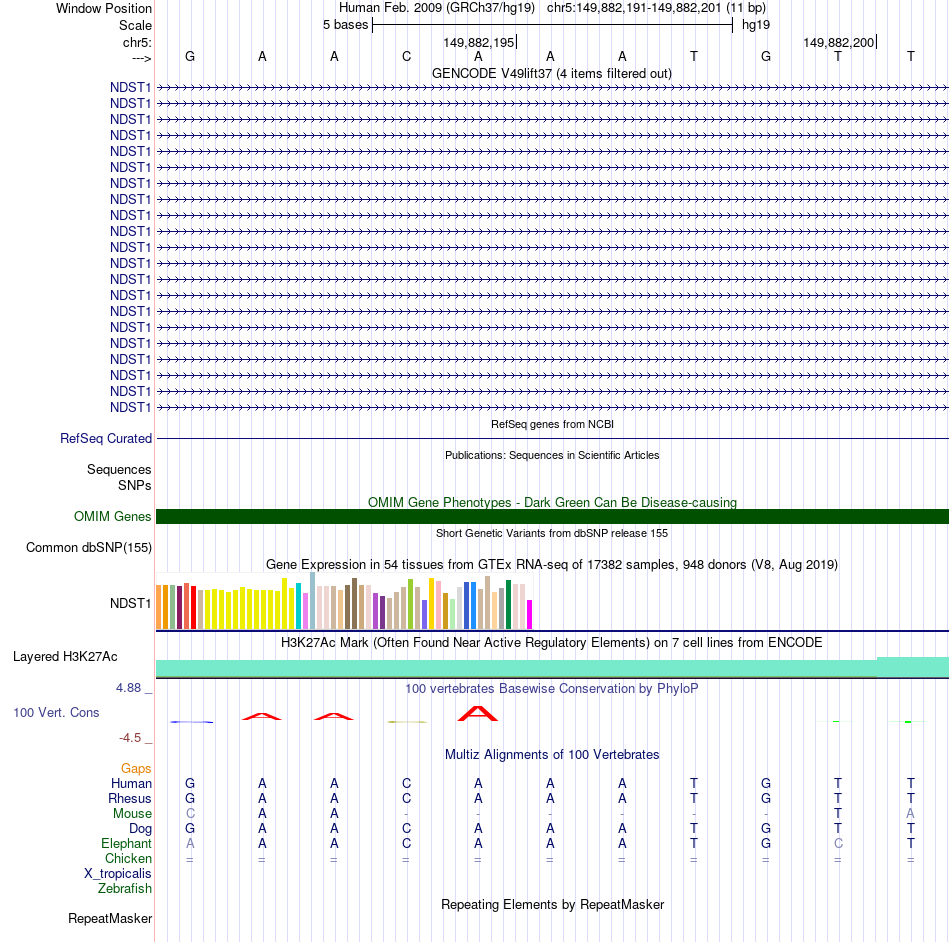Click the OMIM Genes track label
950x942 pixels.
112,516
